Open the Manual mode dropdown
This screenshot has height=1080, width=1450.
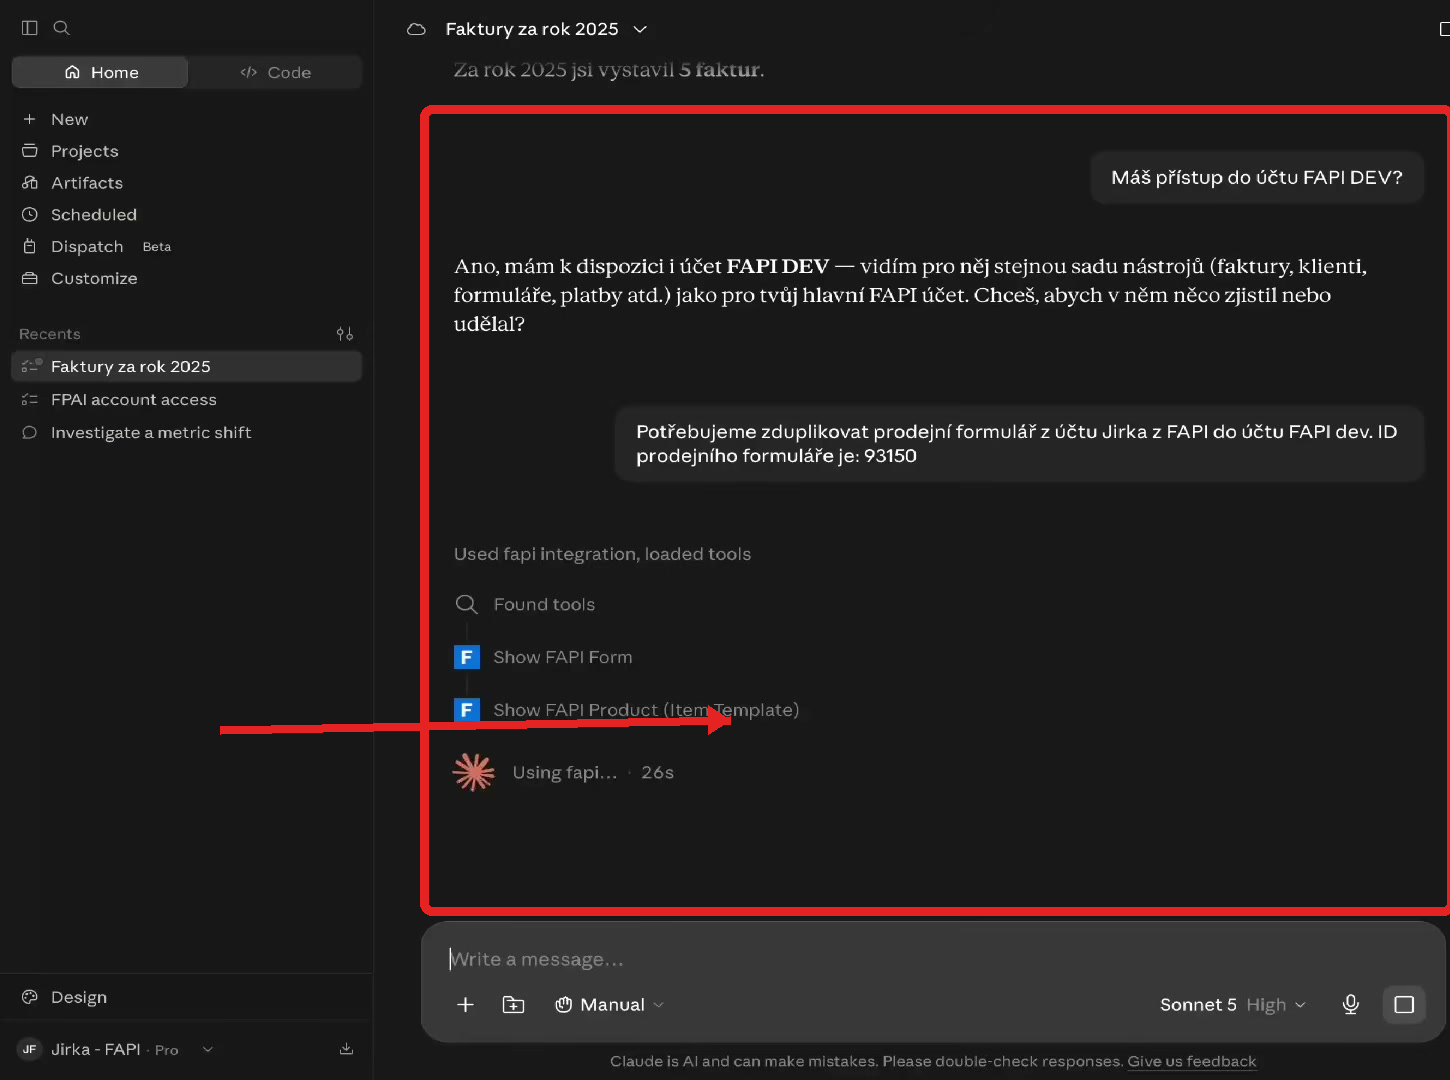click(x=609, y=1005)
